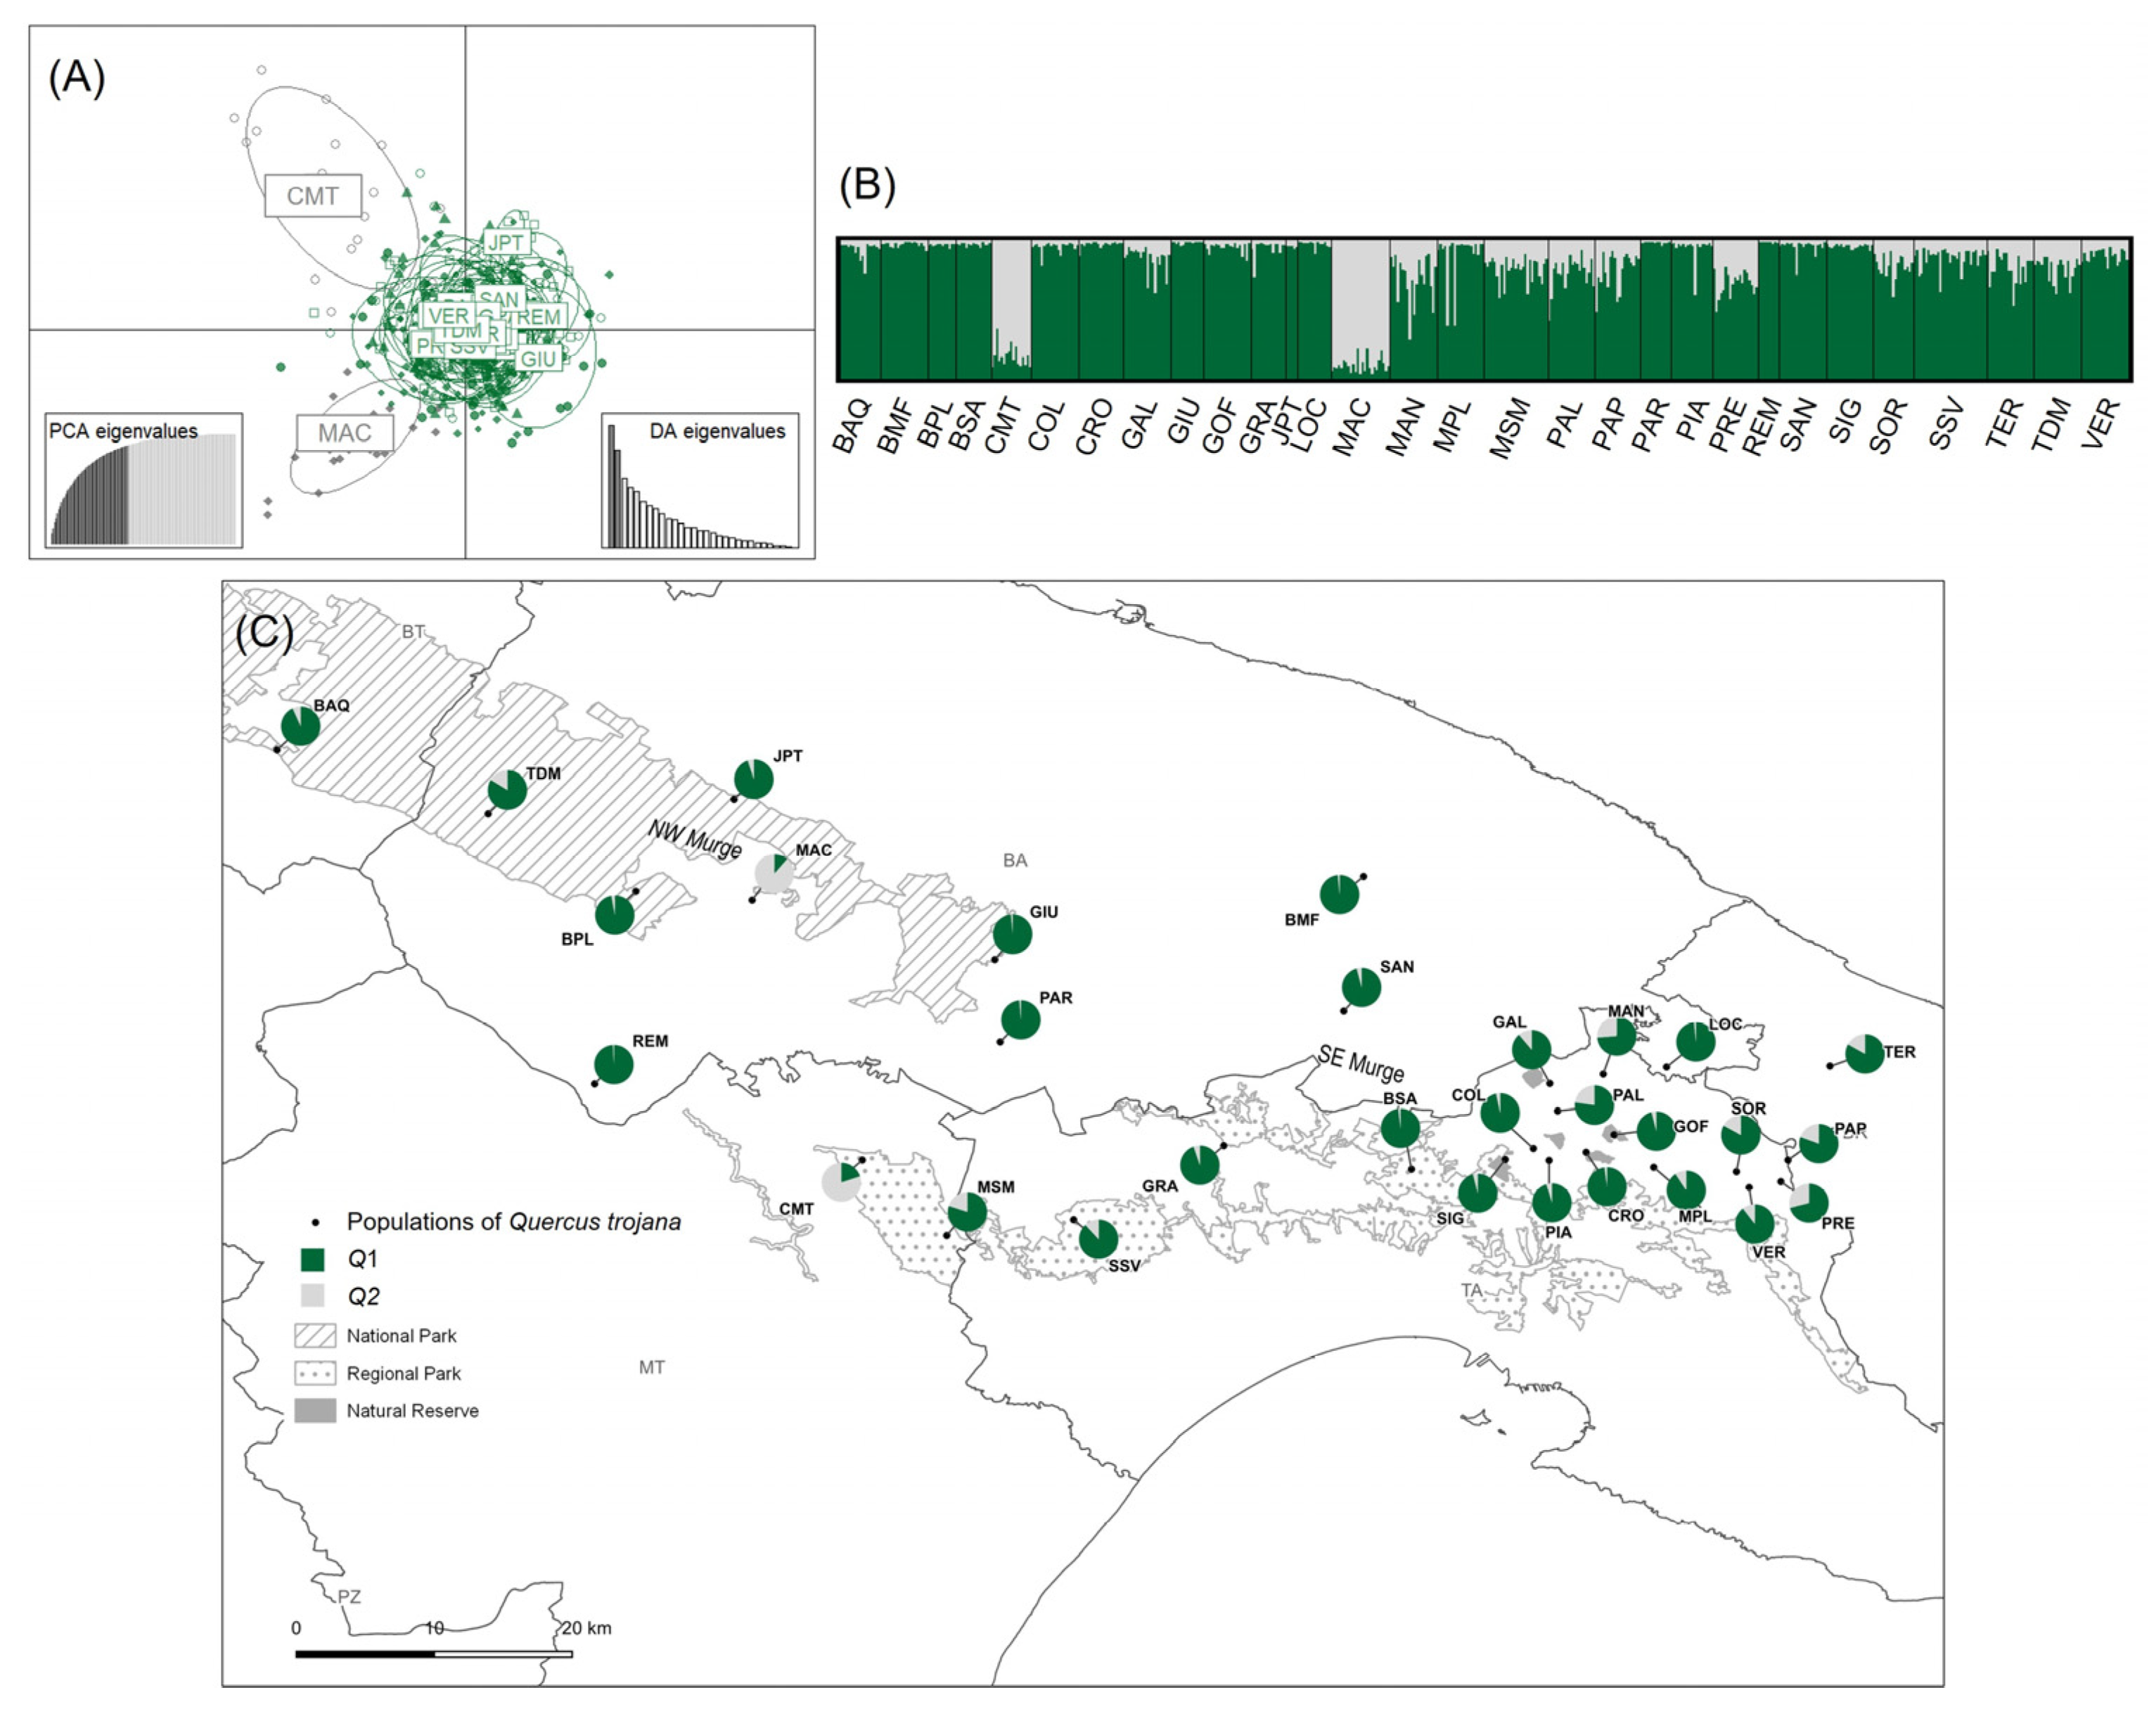The height and width of the screenshot is (1716, 2156).
Task: Click the CMT label box in panel A
Action: pos(313,196)
